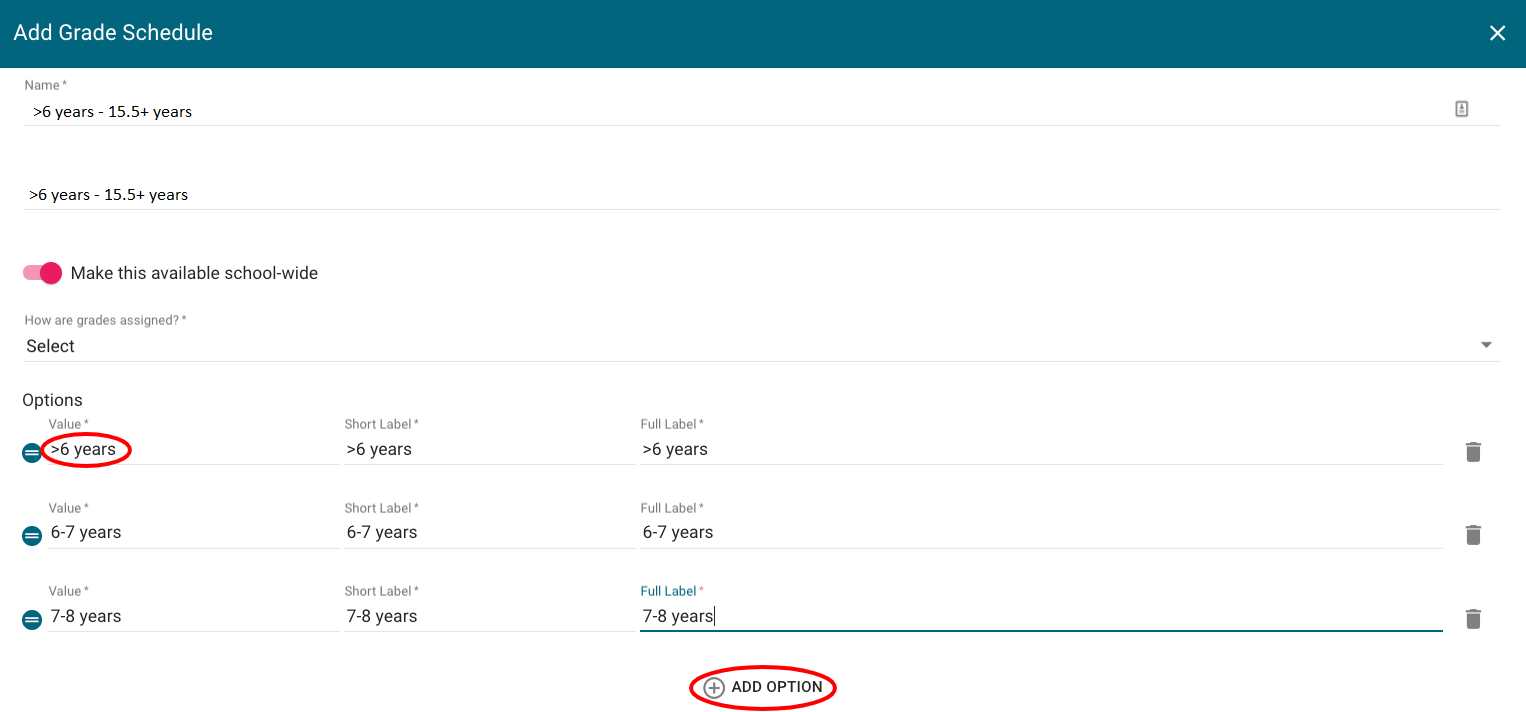1526x712 pixels.
Task: Grab drag handle for >6 years row
Action: 32,453
